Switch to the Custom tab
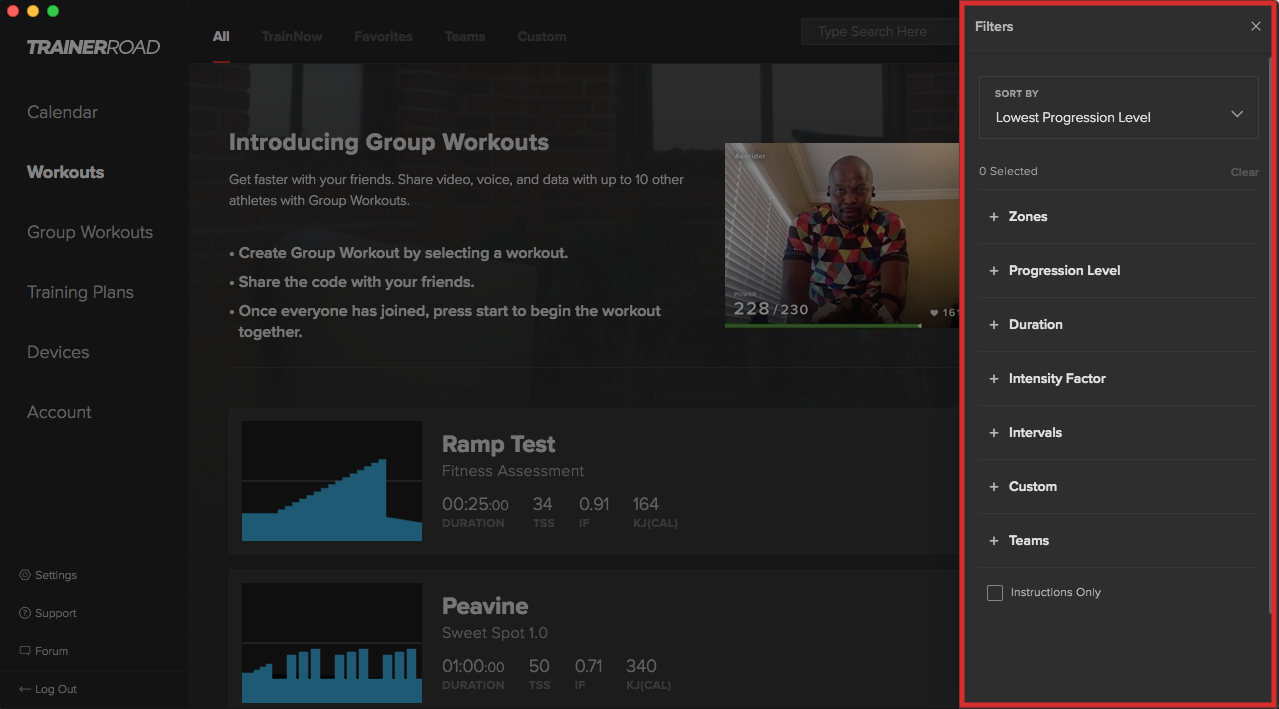 tap(542, 36)
